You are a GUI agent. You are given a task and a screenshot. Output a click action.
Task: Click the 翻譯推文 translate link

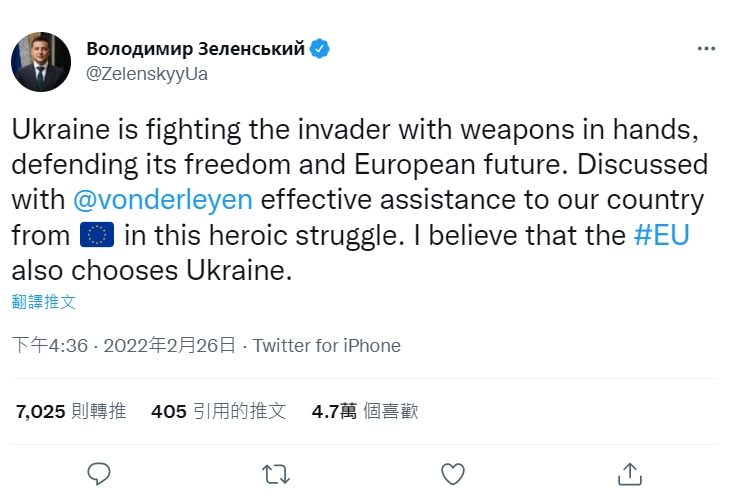tap(43, 301)
